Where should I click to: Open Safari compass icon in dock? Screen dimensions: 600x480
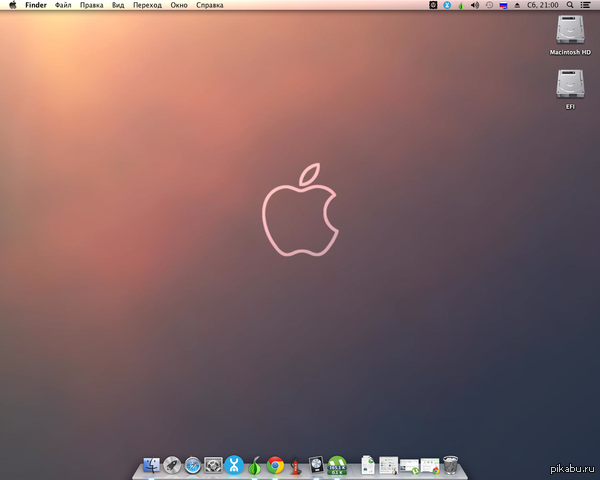coord(192,465)
